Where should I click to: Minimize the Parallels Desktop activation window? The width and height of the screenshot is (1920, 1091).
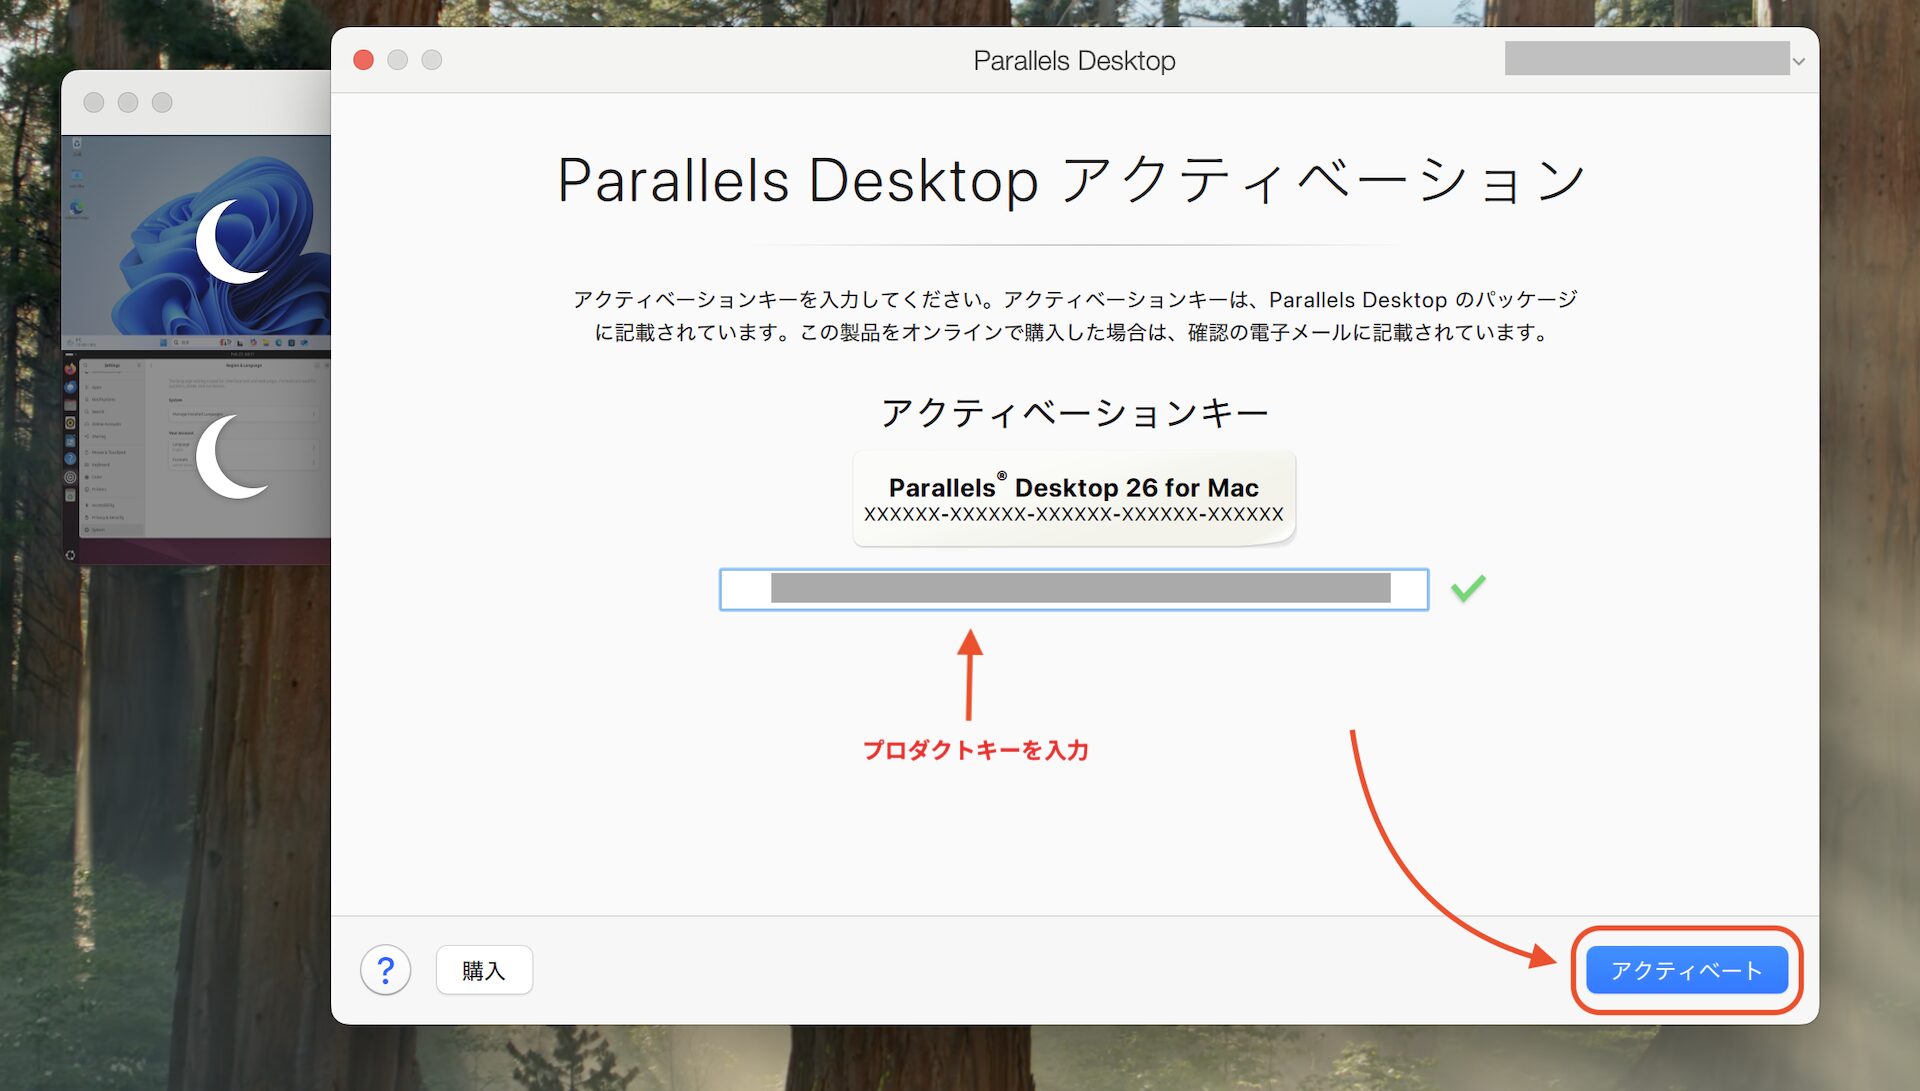point(397,60)
